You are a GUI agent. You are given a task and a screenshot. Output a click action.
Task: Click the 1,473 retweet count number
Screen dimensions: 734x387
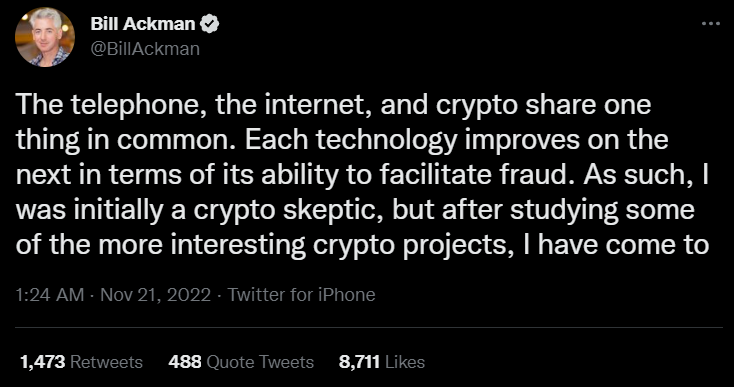tap(44, 362)
